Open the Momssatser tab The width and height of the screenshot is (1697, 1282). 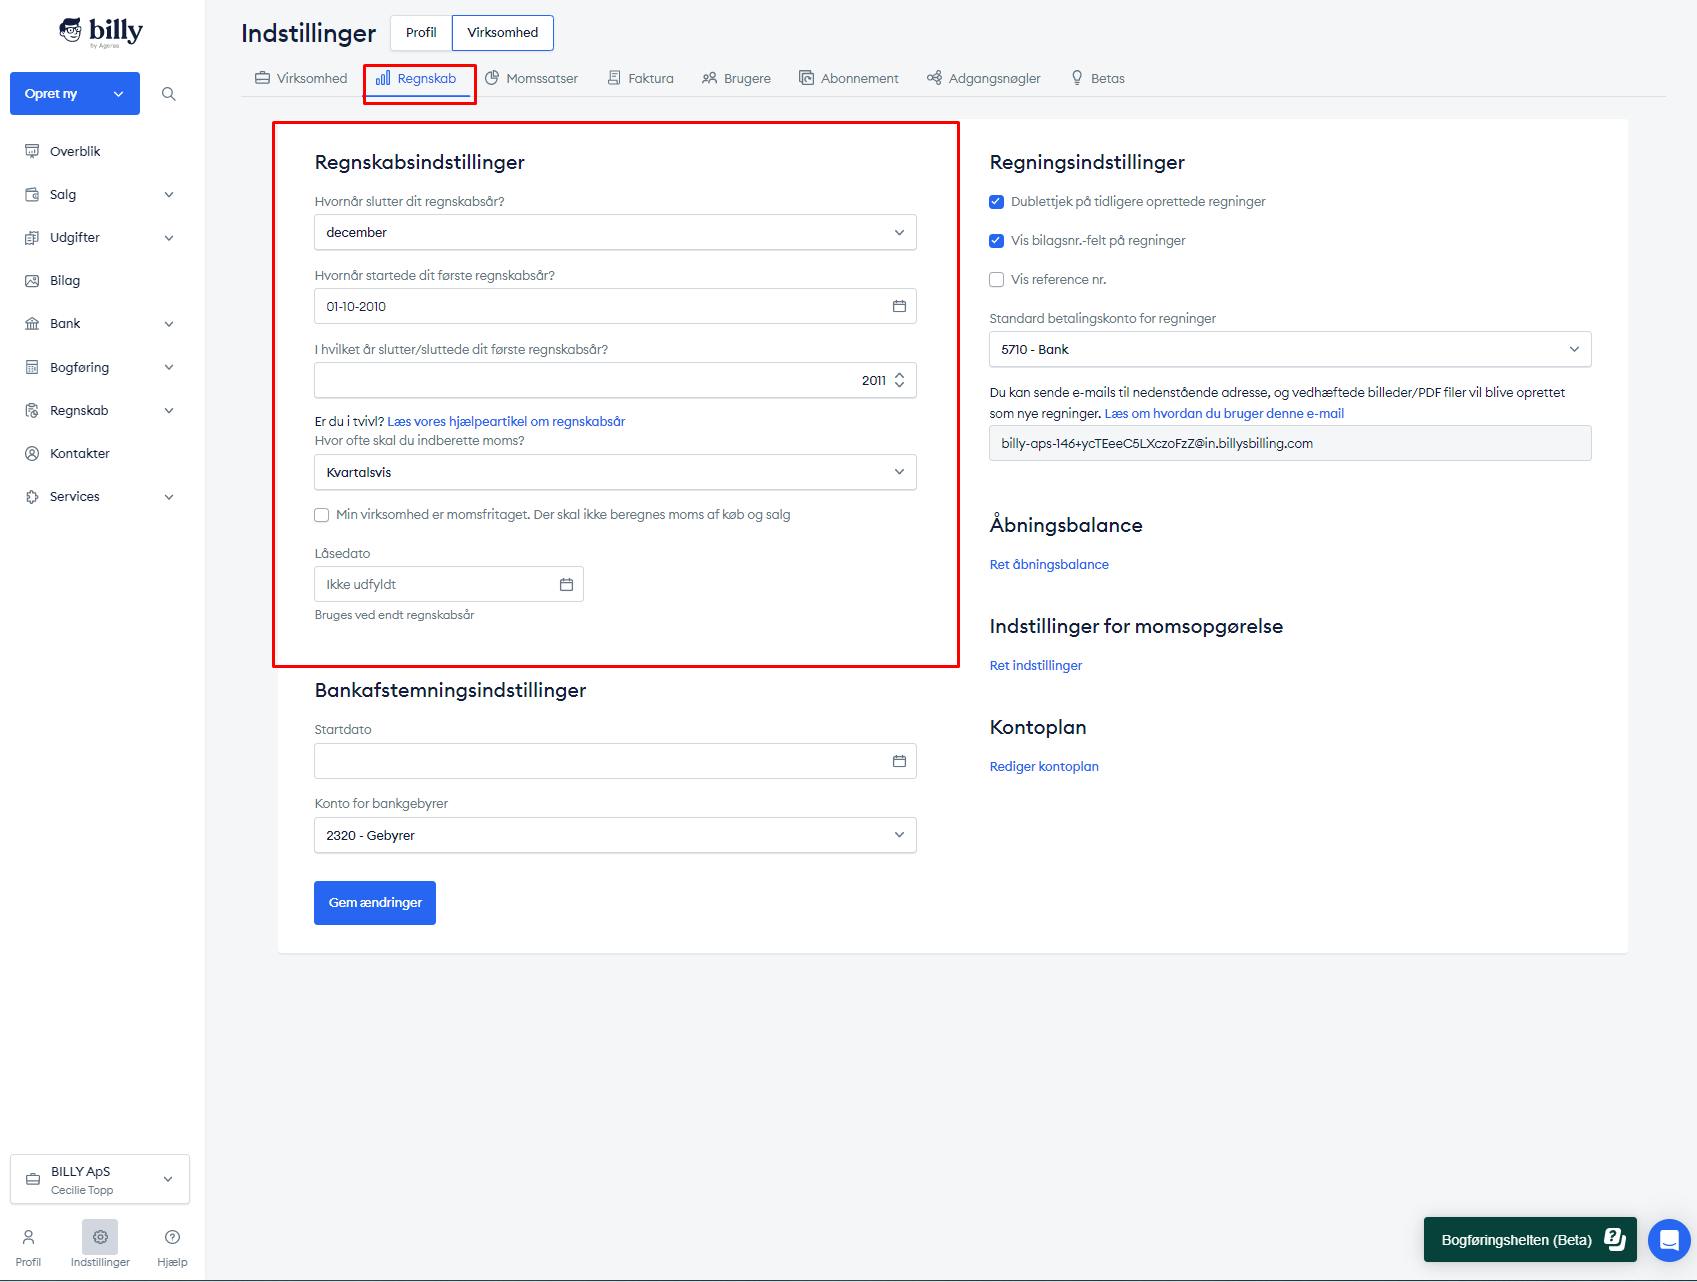coord(531,78)
